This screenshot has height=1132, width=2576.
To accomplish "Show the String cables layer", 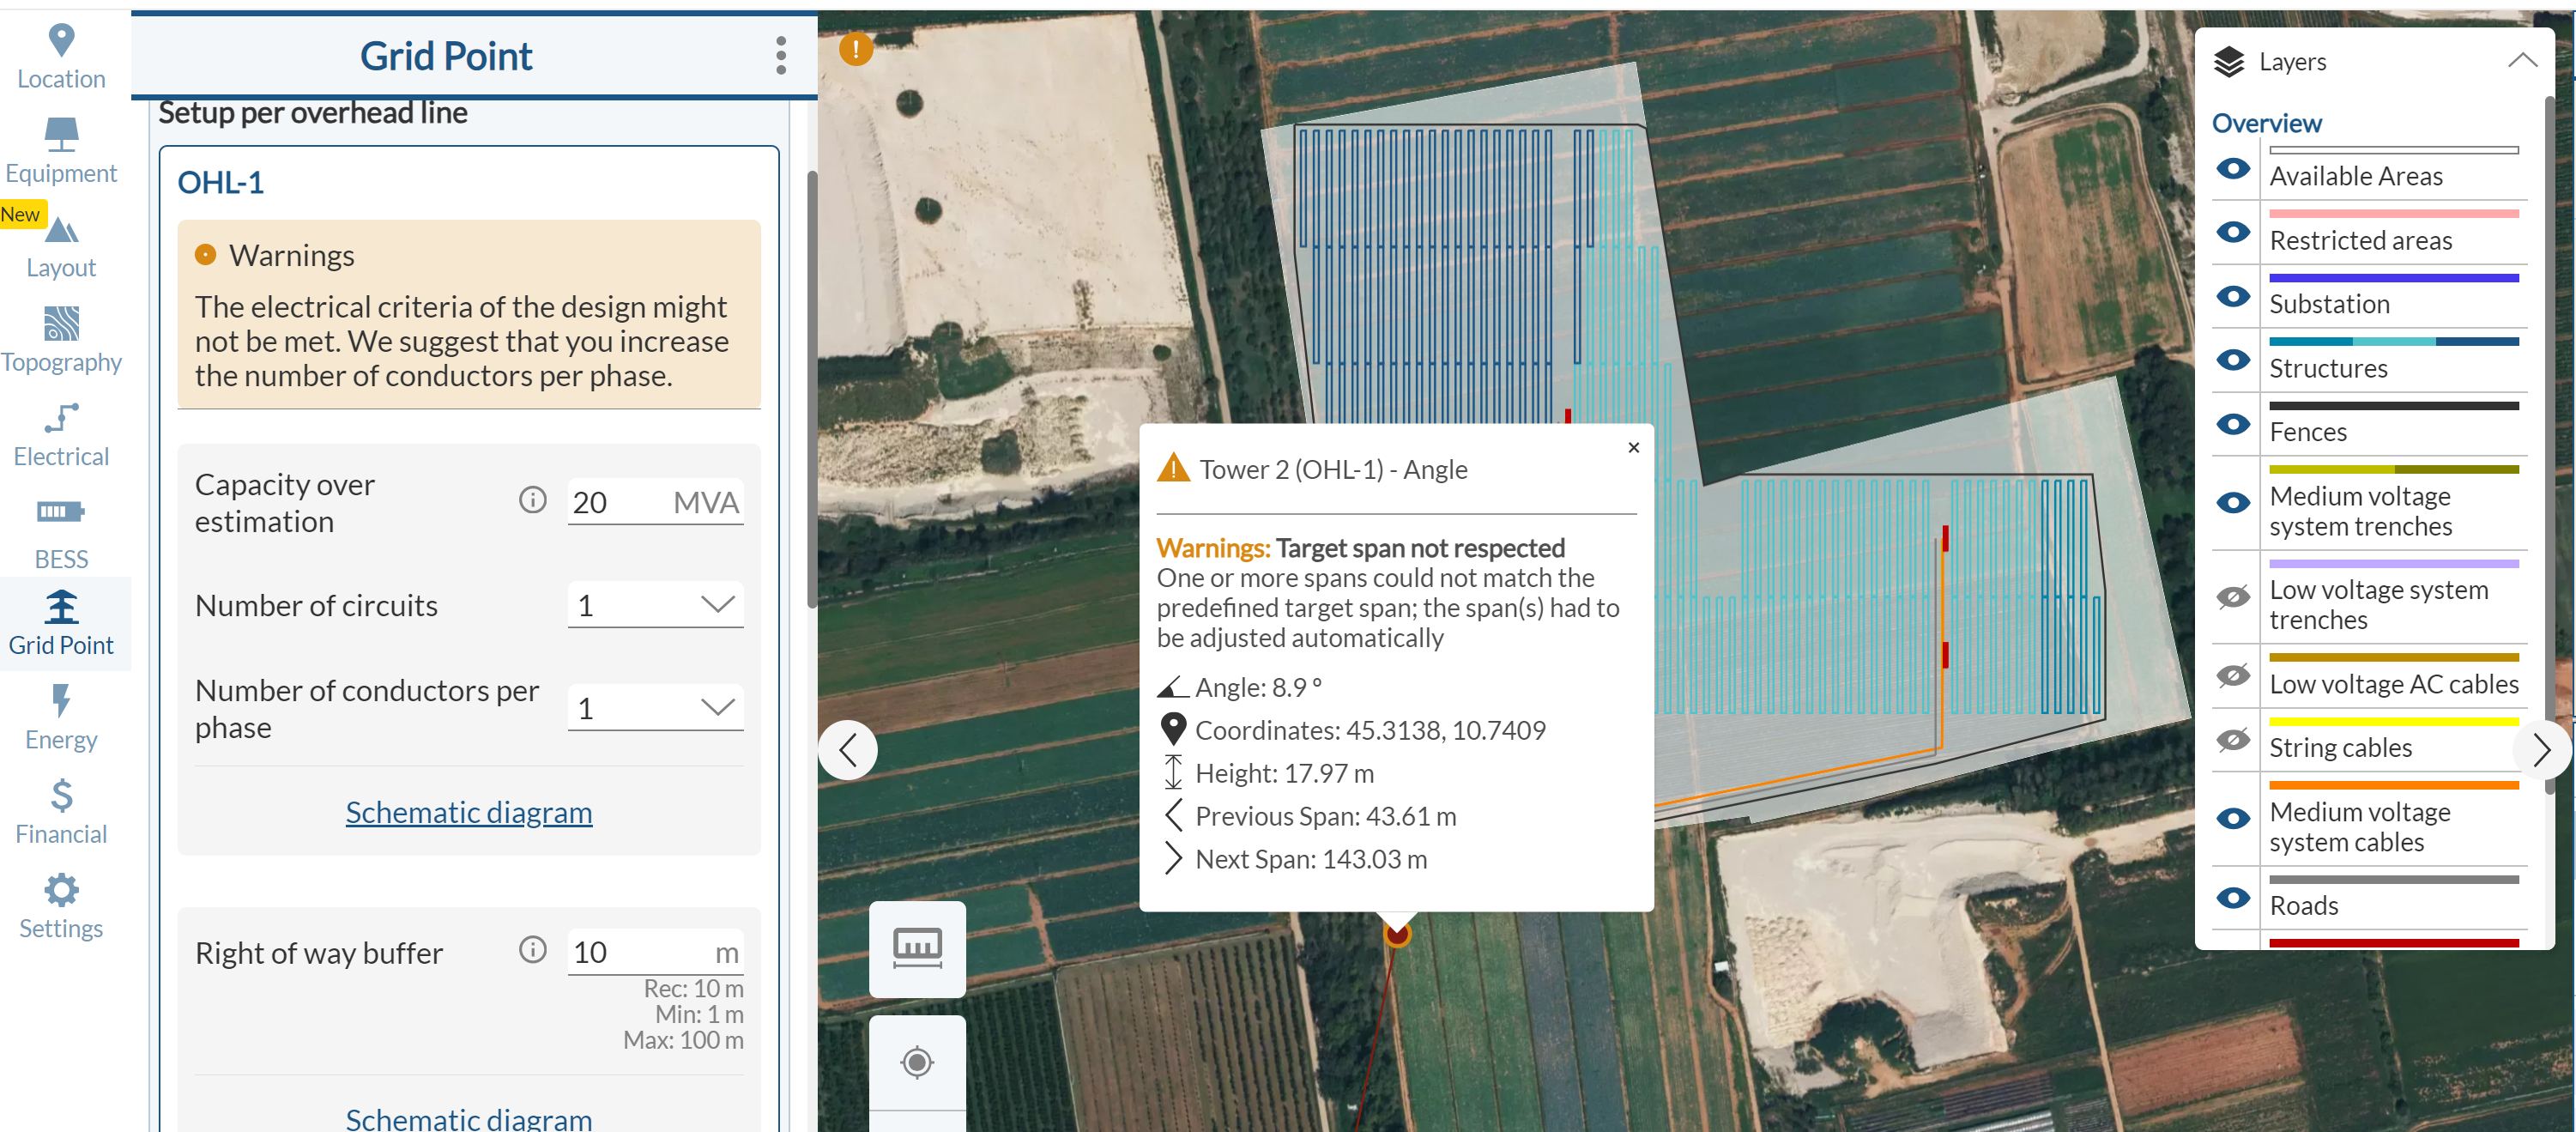I will (2232, 740).
